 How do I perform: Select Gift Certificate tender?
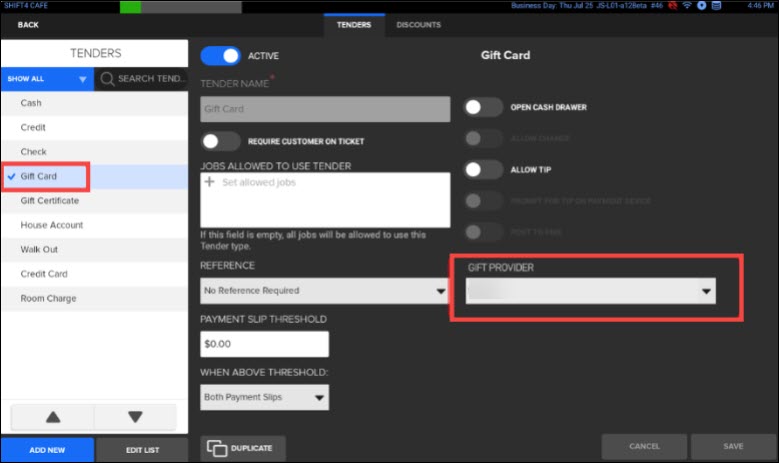tap(94, 201)
